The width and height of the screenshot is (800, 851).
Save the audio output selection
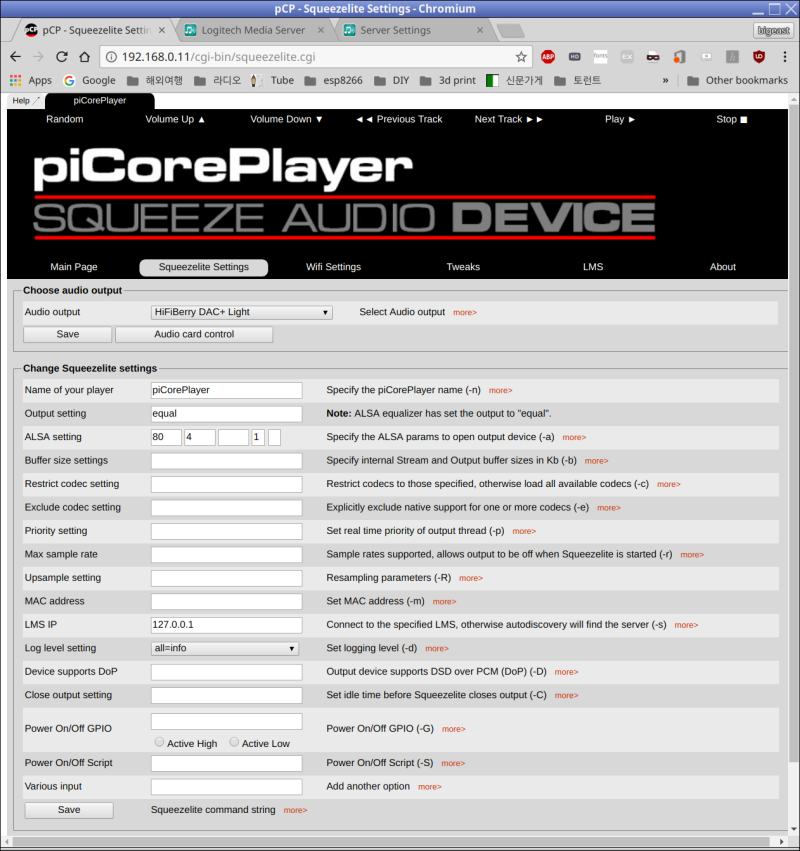(x=68, y=334)
